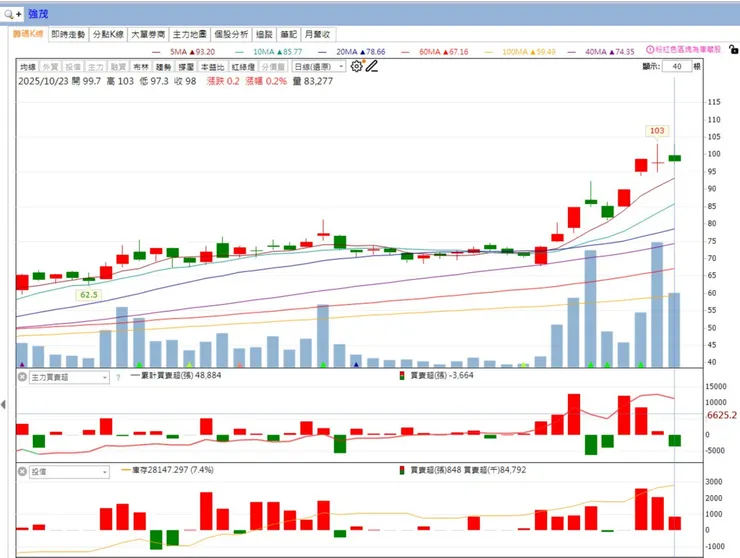This screenshot has width=740, height=558.
Task: Open chart settings with the gear icon
Action: pyautogui.click(x=356, y=67)
